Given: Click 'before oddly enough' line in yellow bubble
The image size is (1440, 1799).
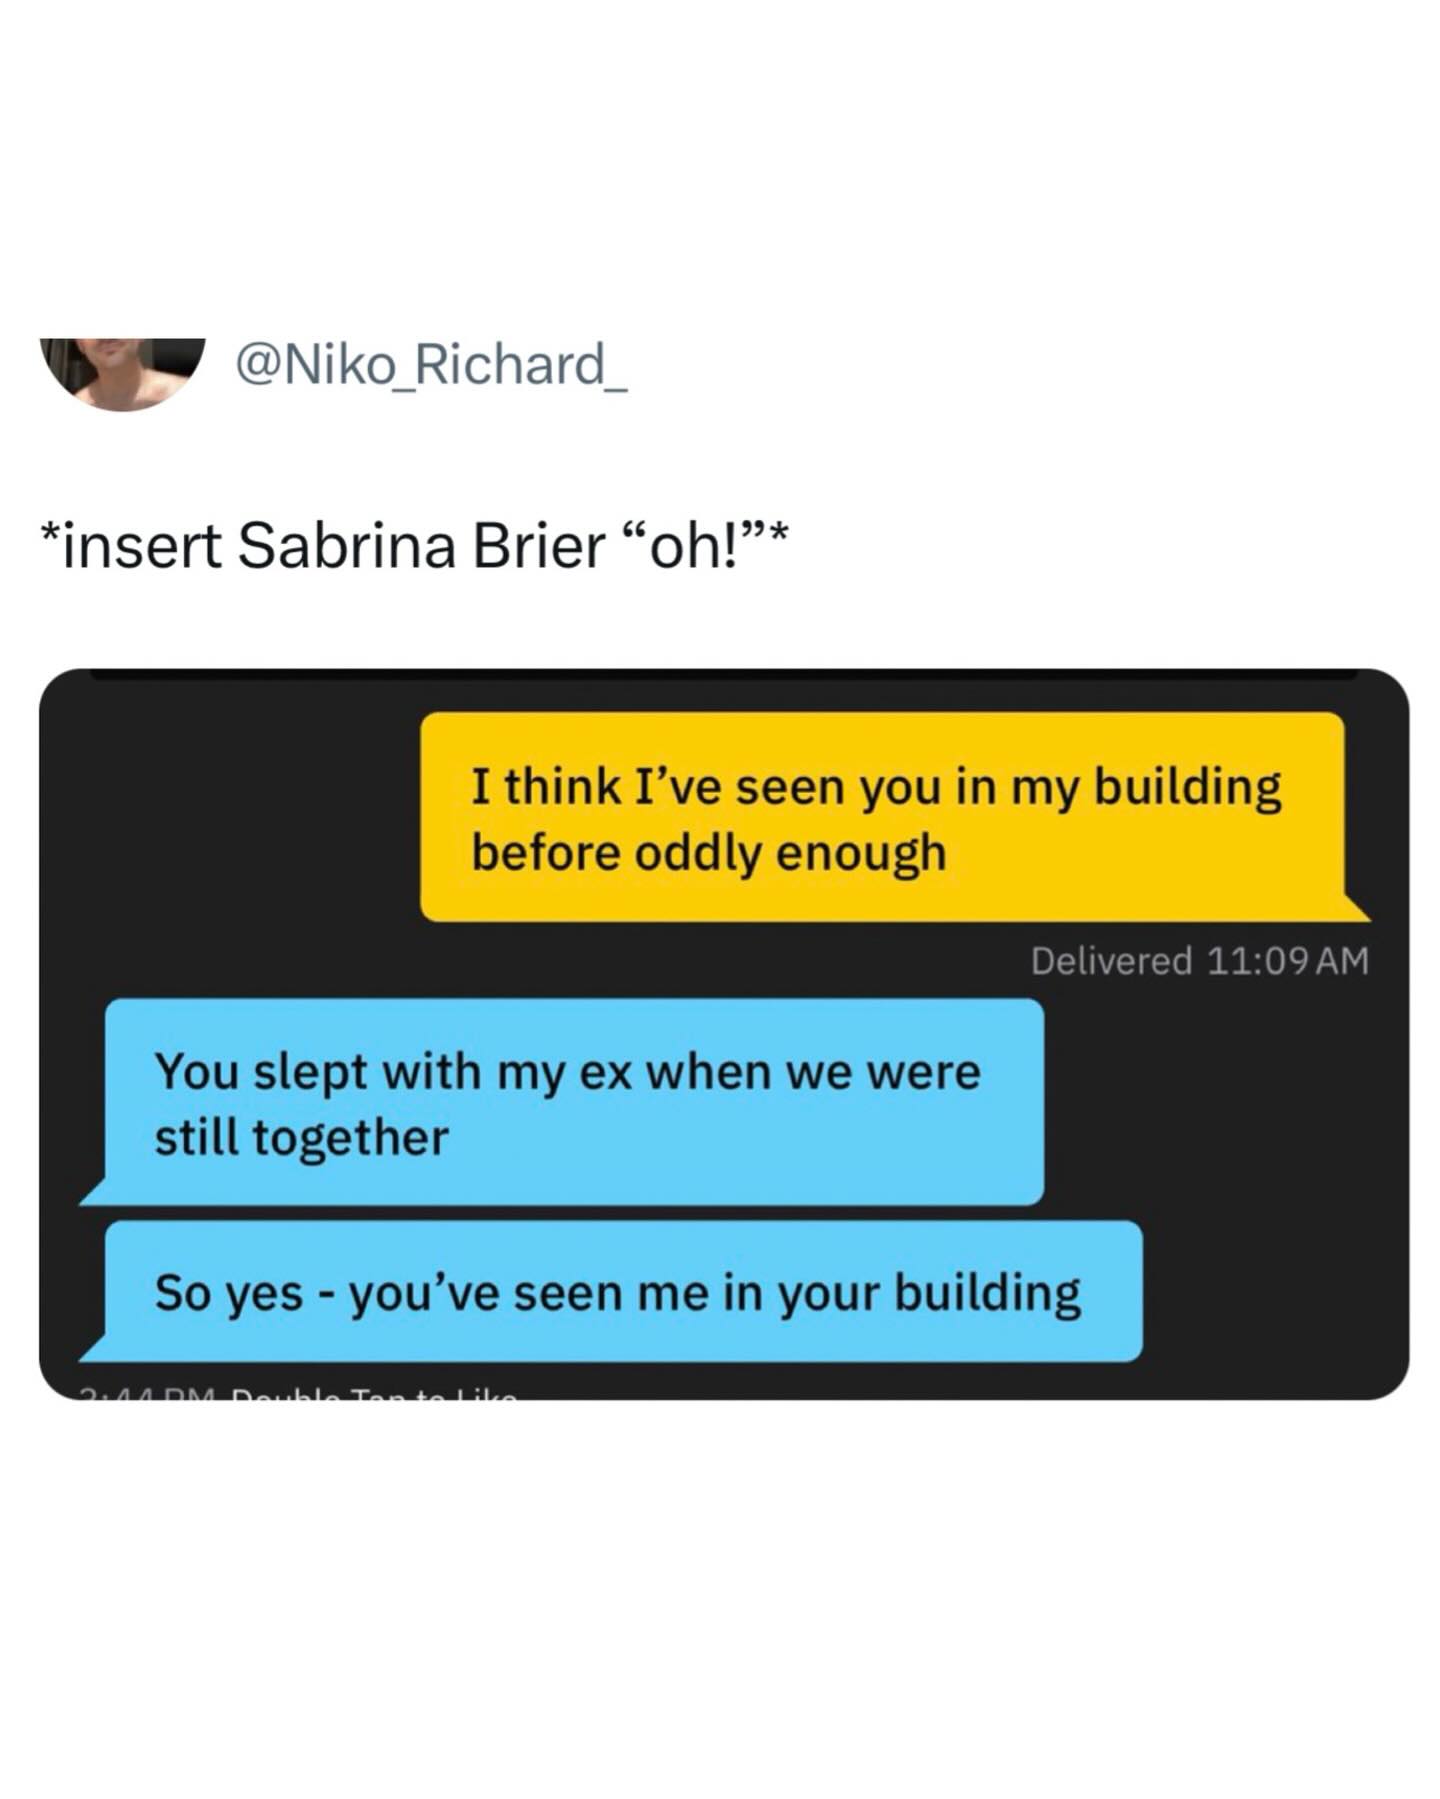Looking at the screenshot, I should click(x=708, y=853).
